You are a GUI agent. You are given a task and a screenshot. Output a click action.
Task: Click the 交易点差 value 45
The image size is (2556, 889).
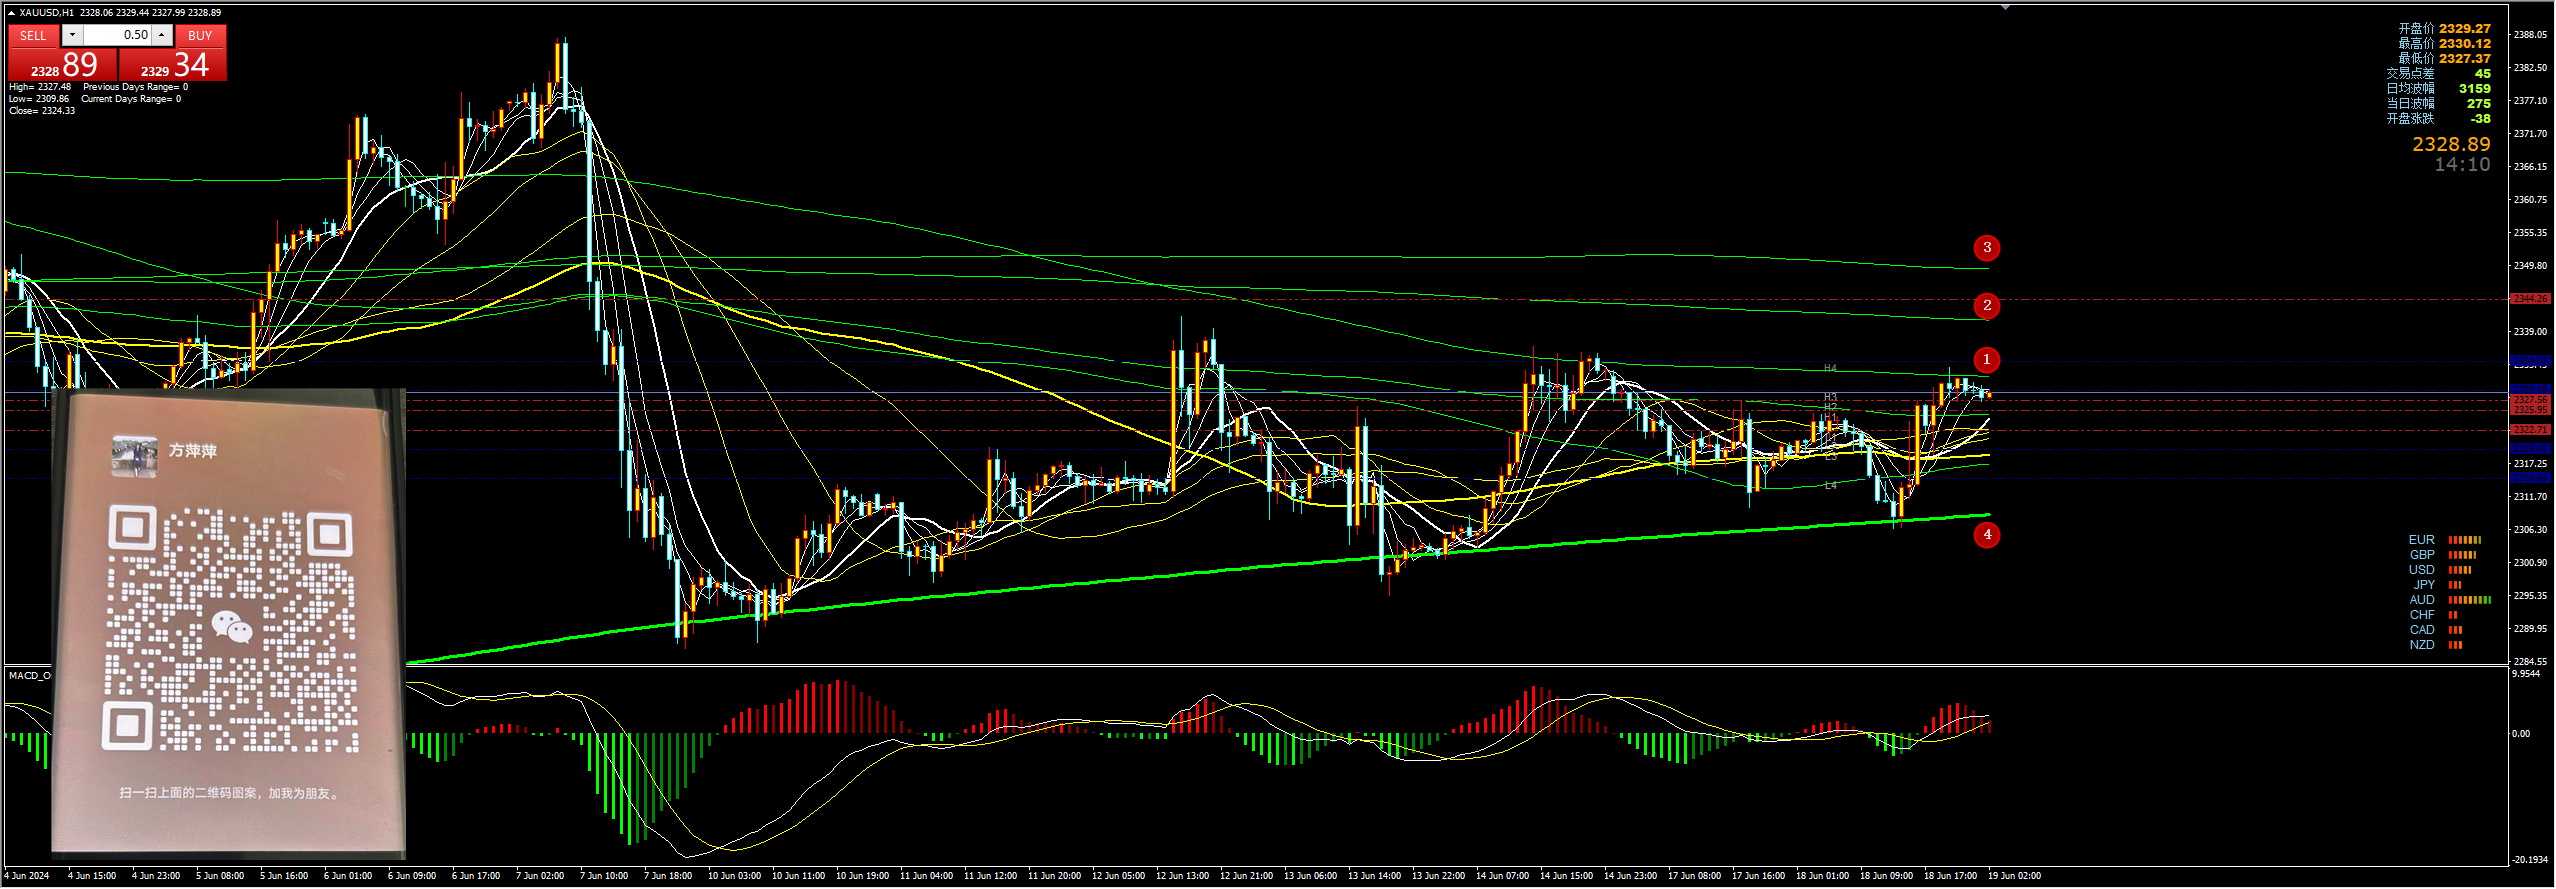pos(2482,74)
